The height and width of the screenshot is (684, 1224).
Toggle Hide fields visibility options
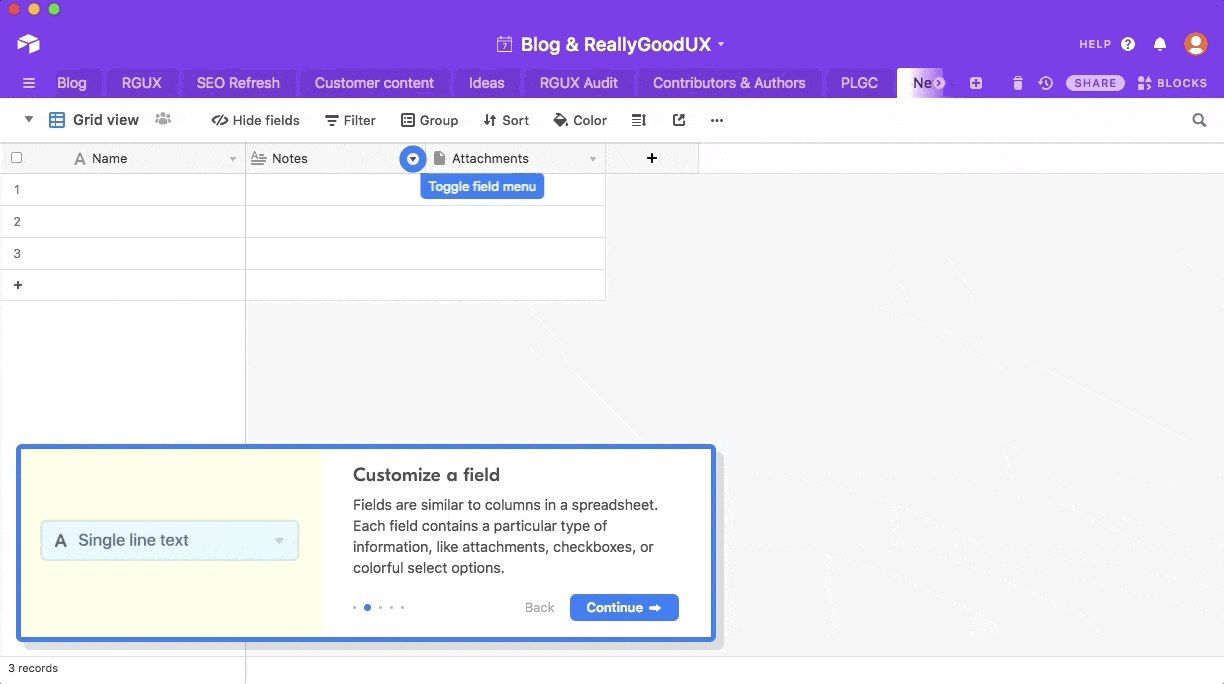(x=255, y=120)
